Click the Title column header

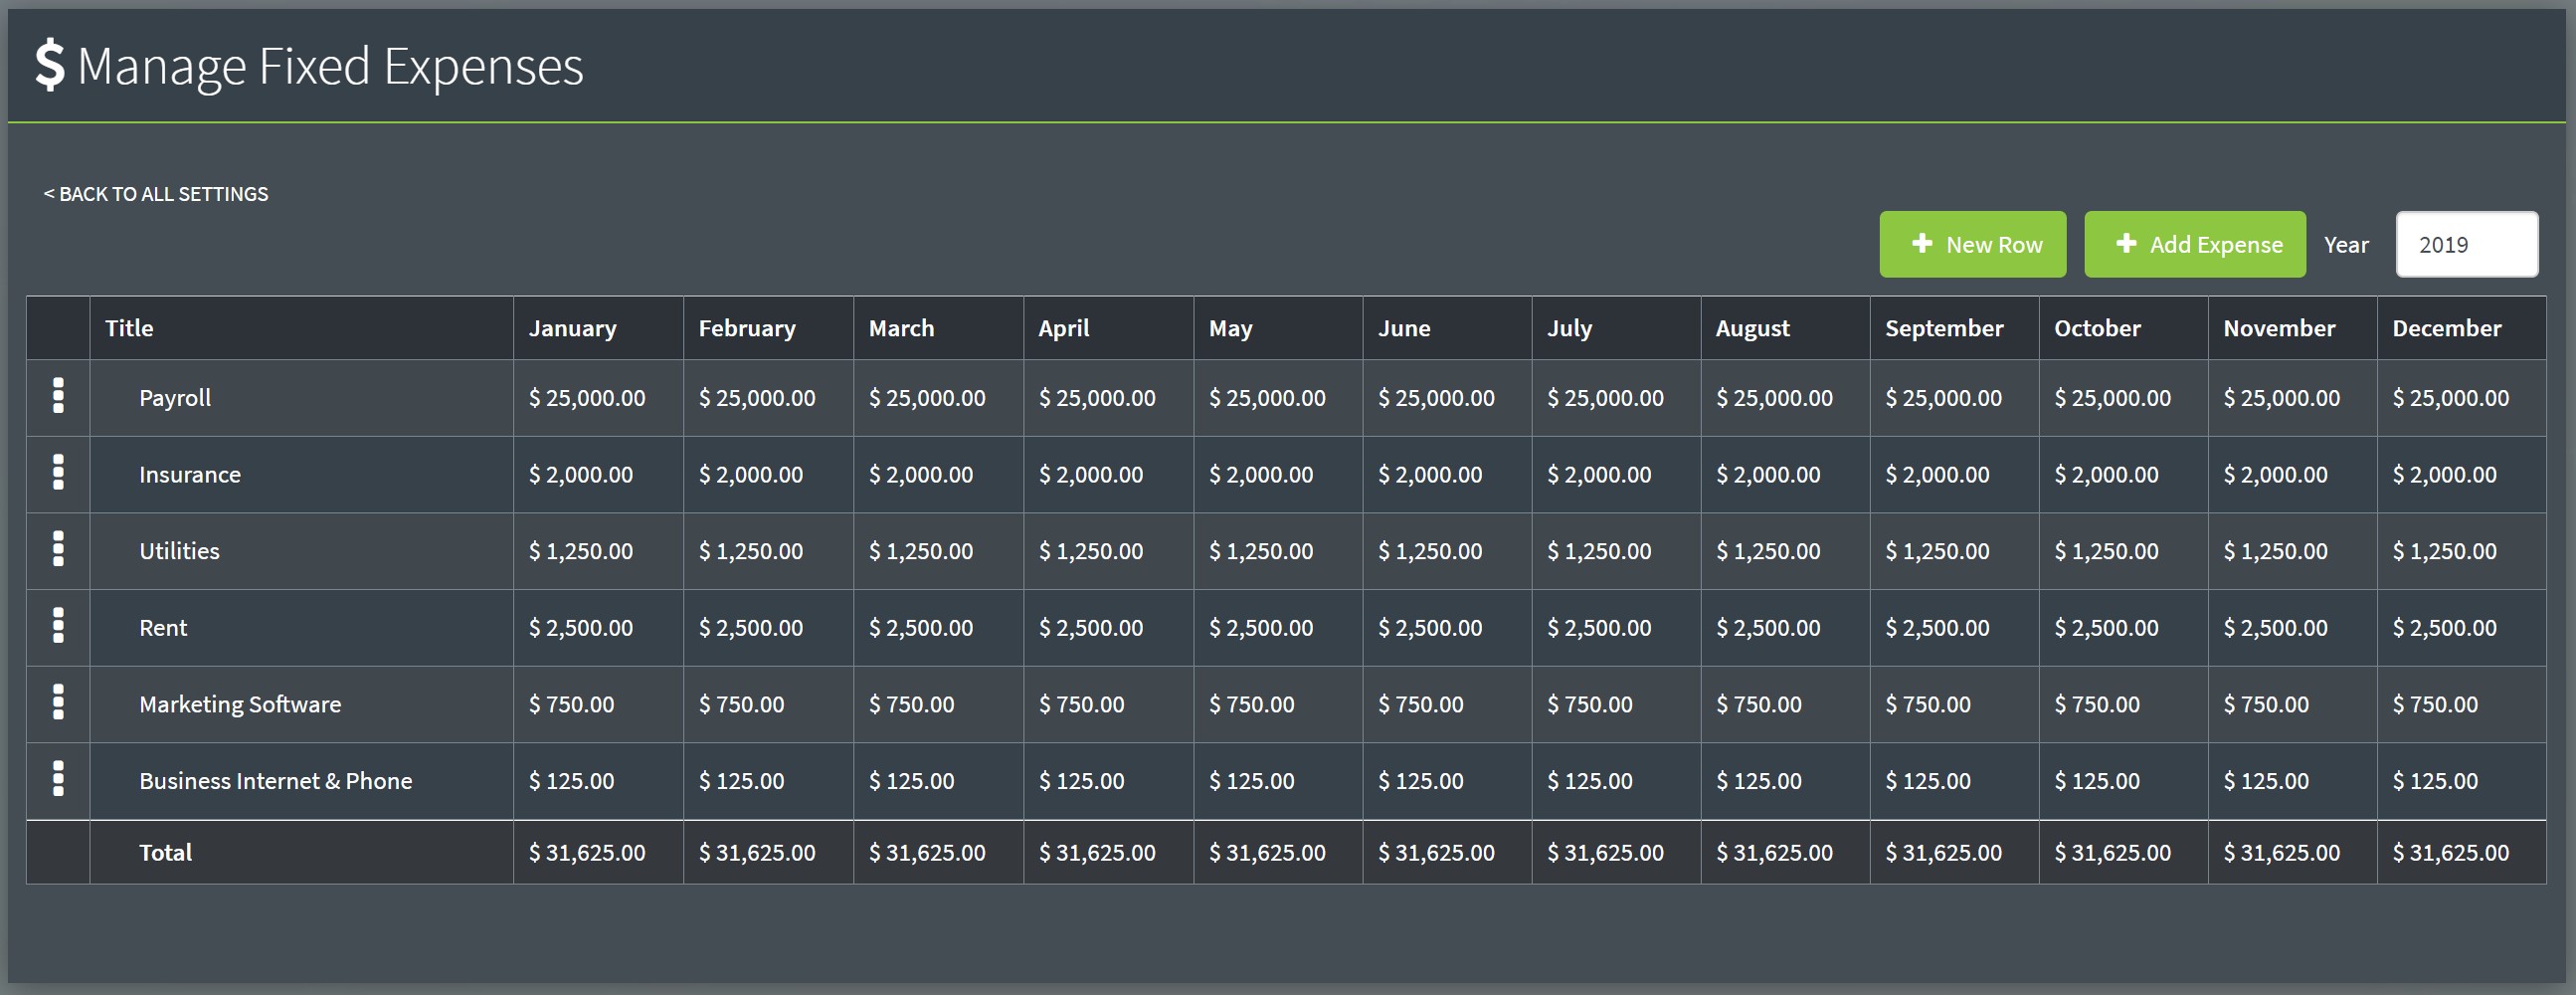[130, 328]
